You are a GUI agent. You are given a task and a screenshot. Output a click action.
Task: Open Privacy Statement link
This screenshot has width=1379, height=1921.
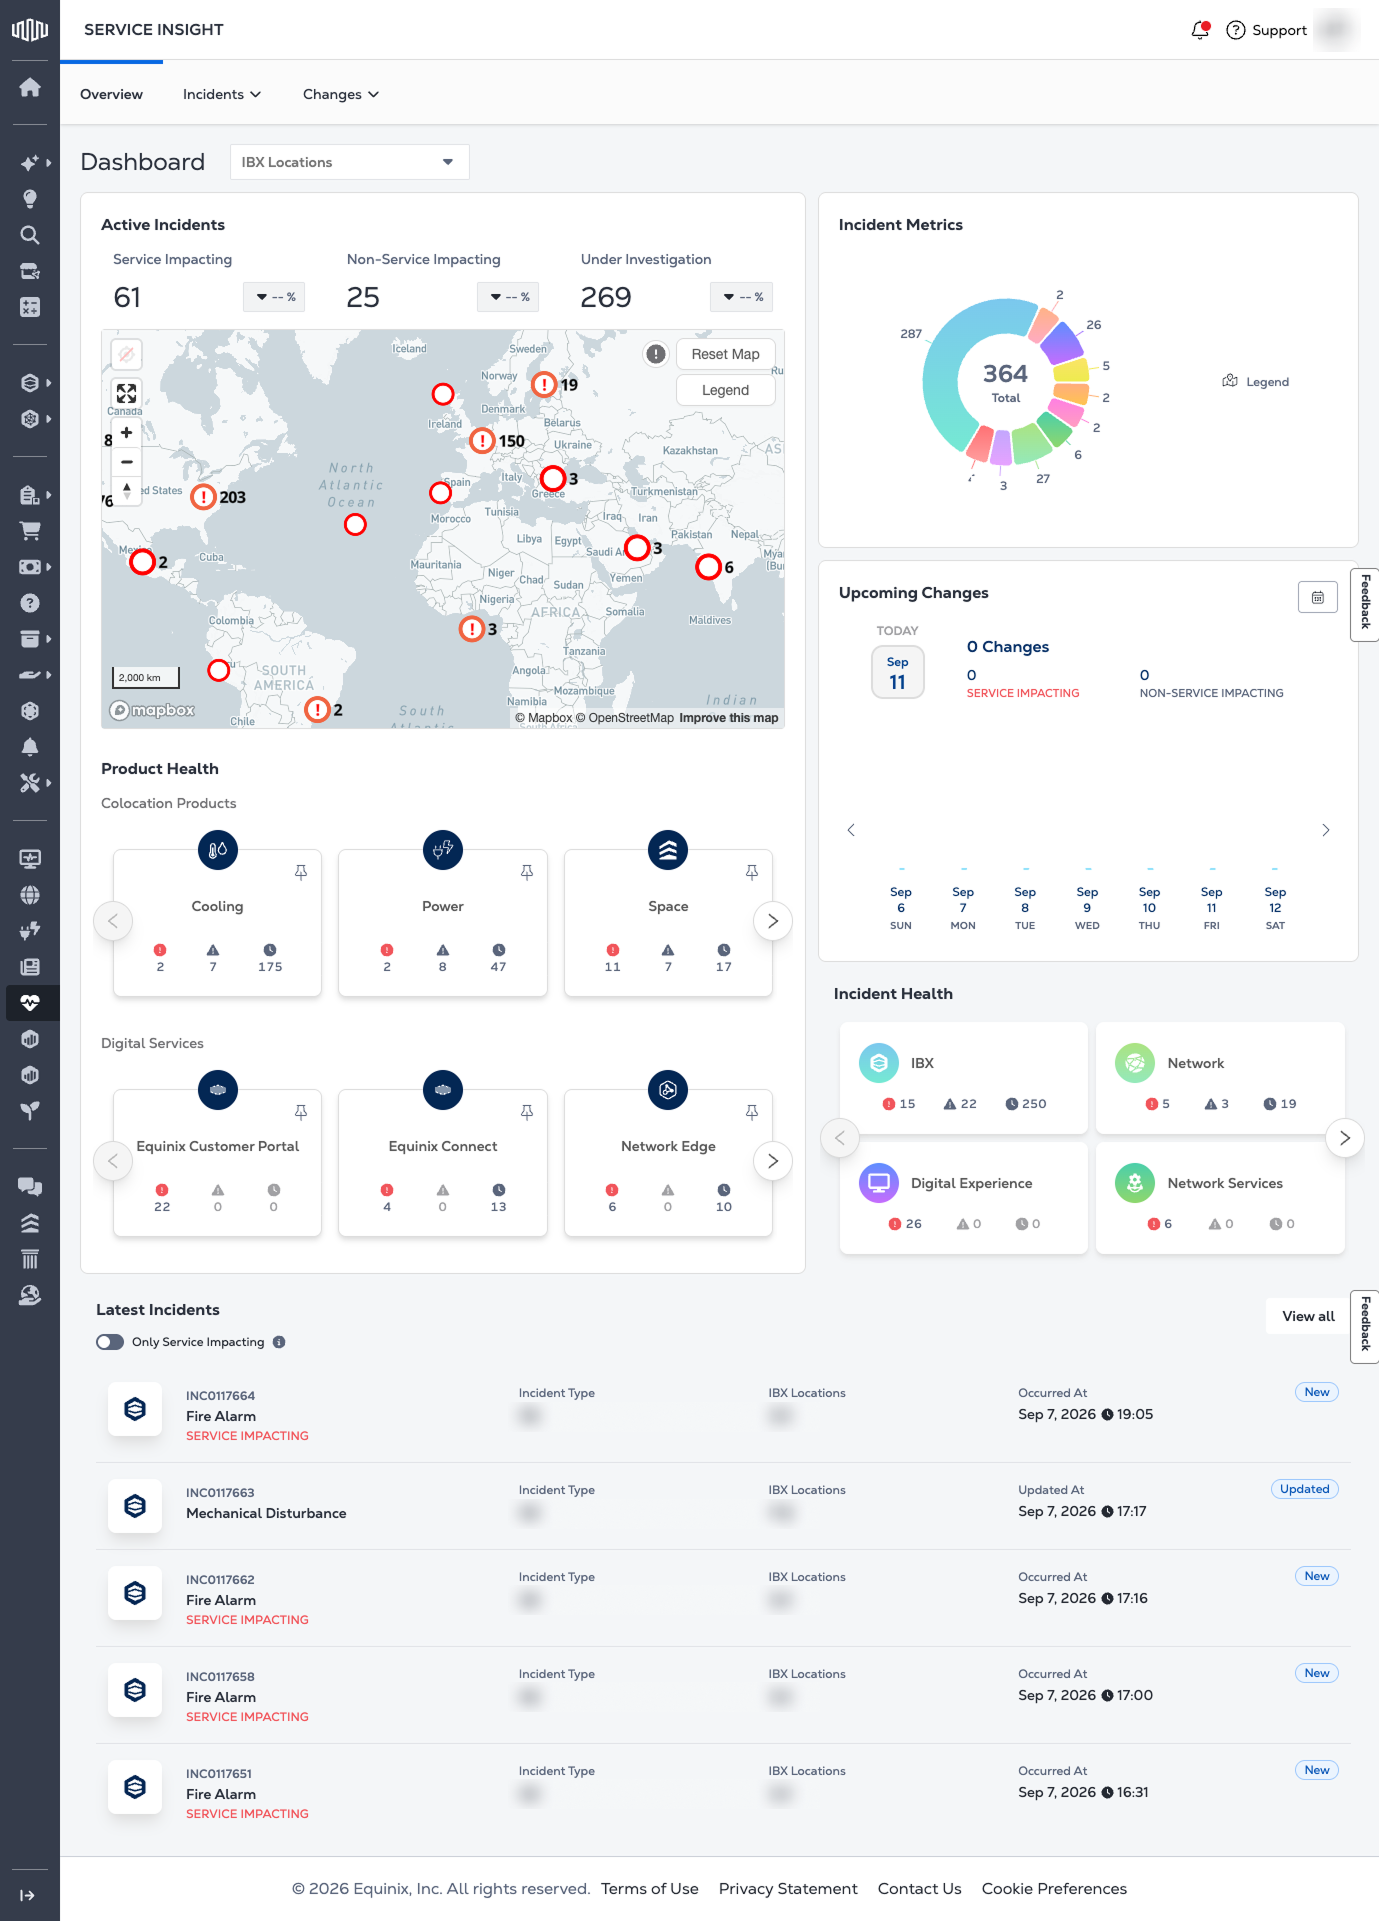click(x=788, y=1888)
